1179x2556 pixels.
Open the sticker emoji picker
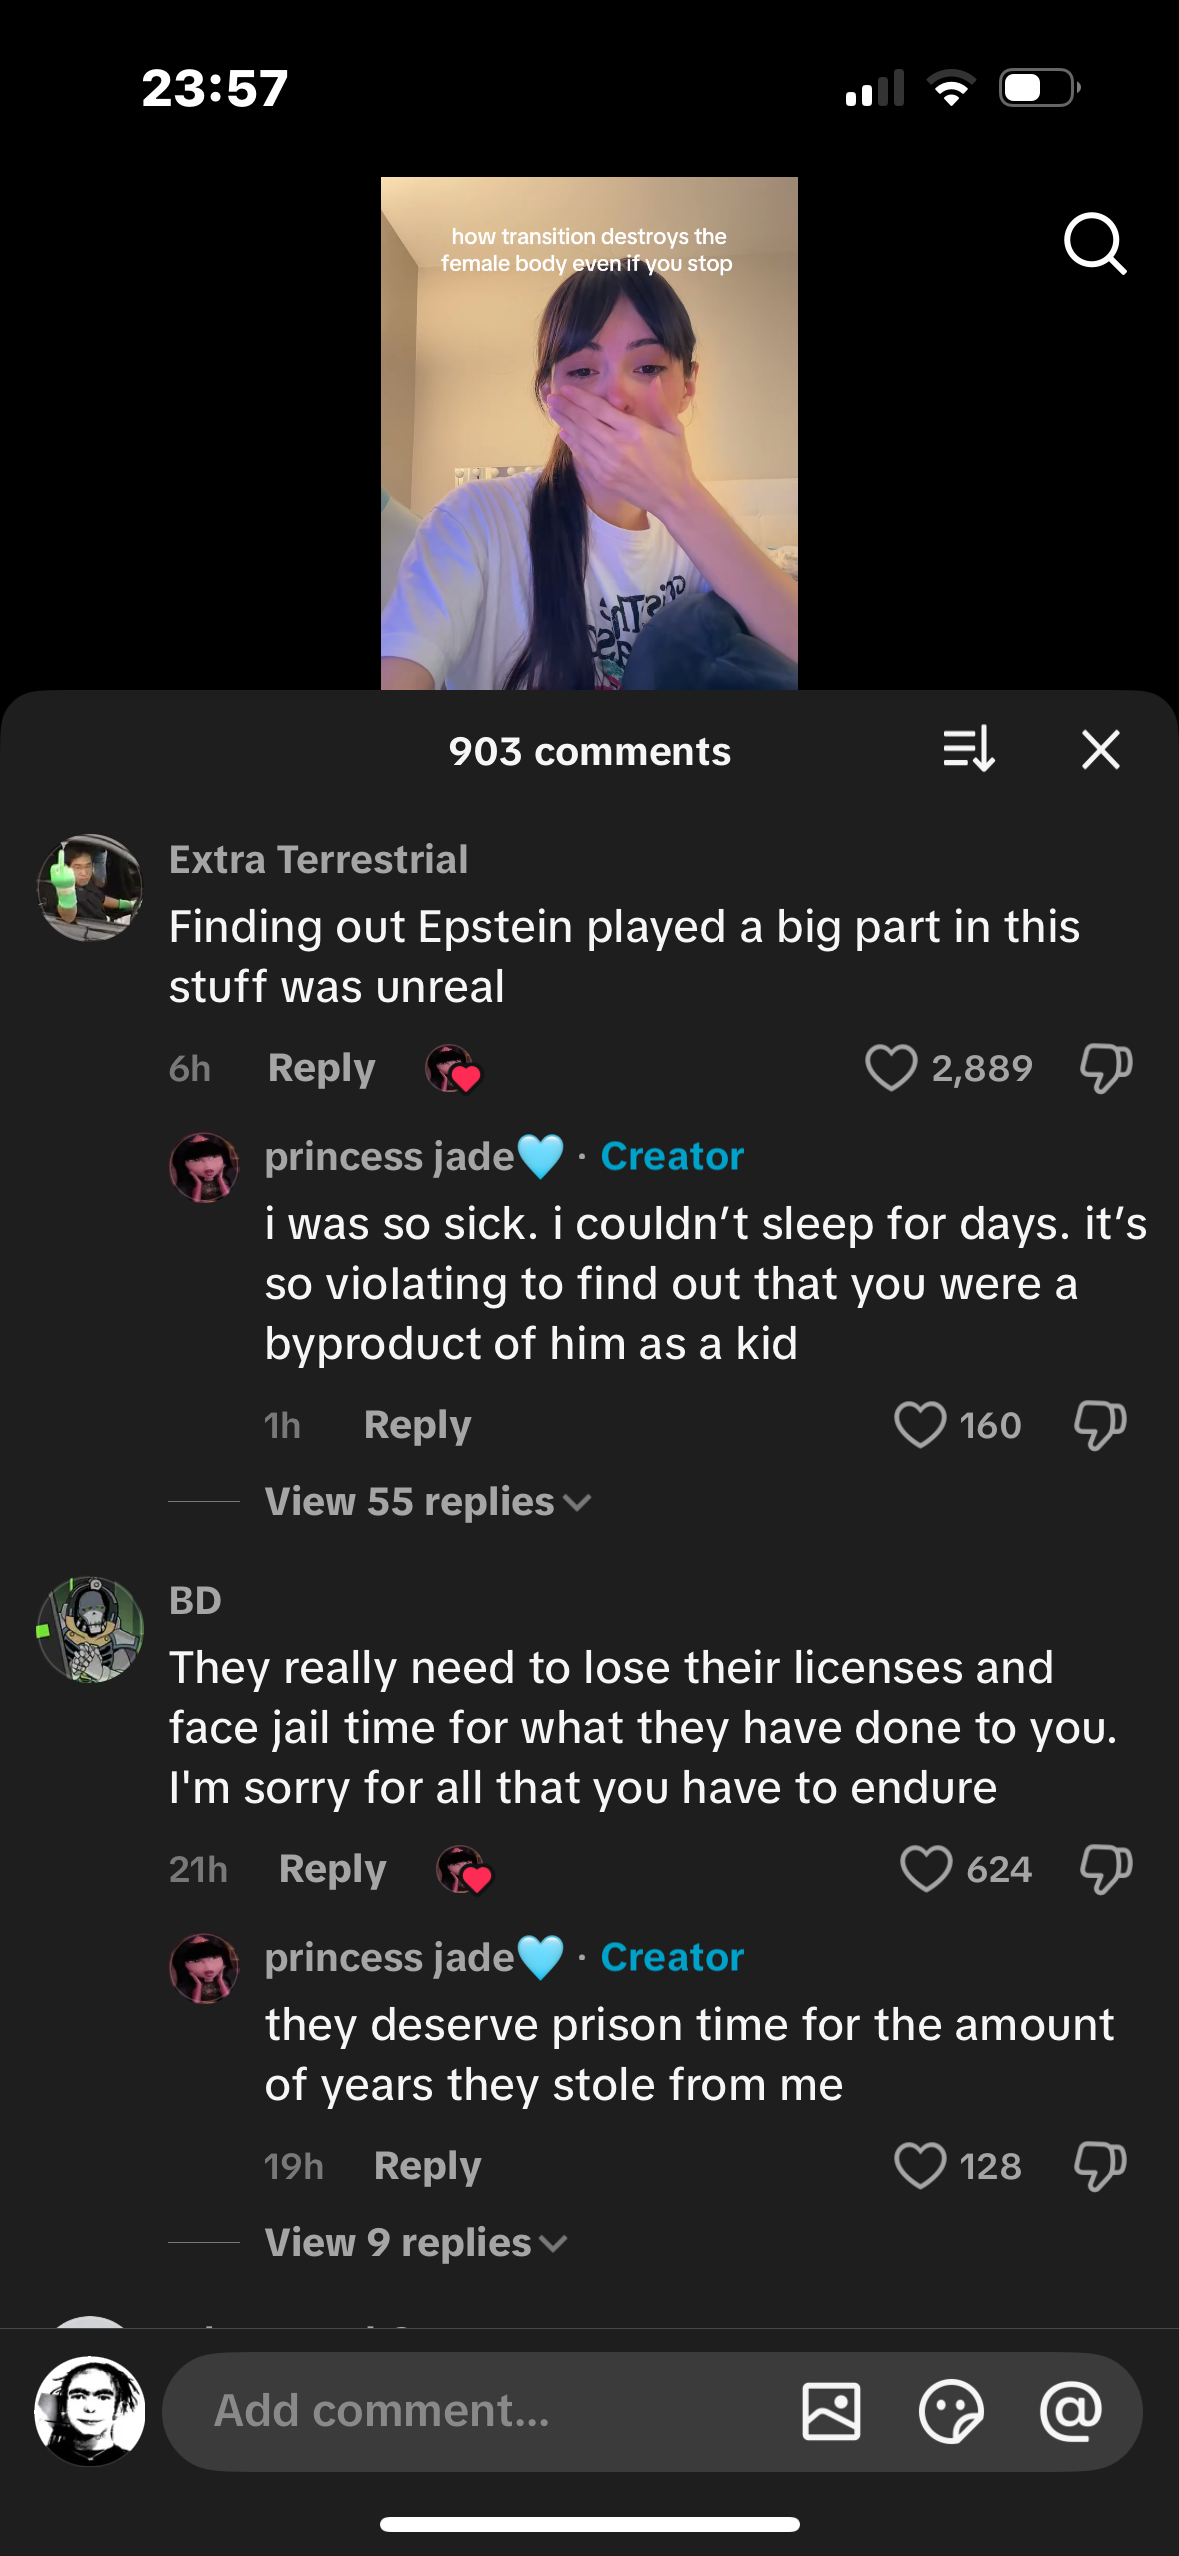950,2411
